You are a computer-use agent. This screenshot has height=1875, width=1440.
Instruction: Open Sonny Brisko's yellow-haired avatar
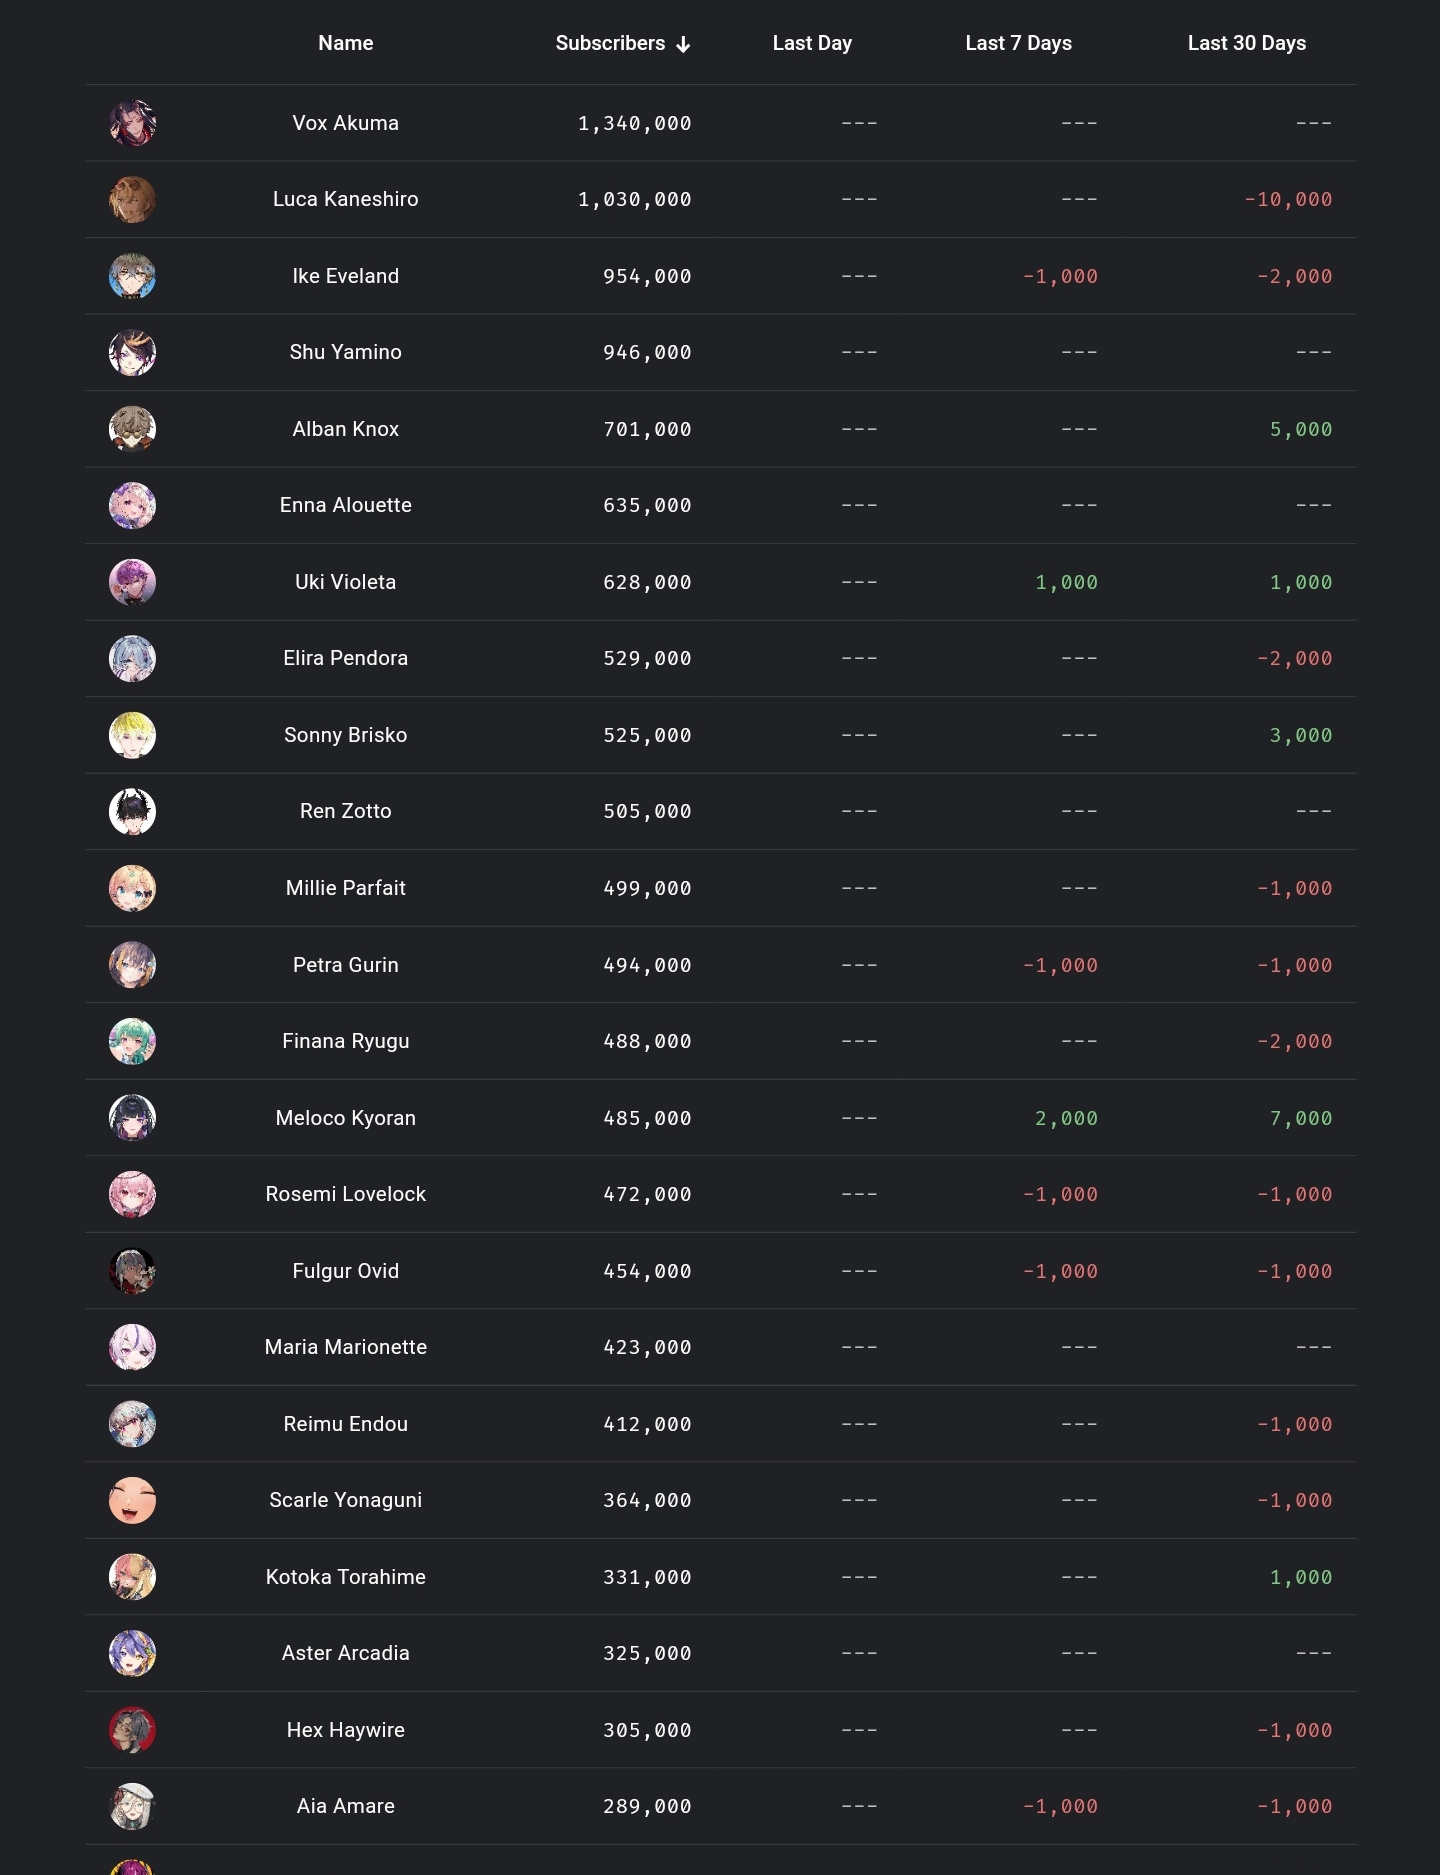(x=132, y=735)
